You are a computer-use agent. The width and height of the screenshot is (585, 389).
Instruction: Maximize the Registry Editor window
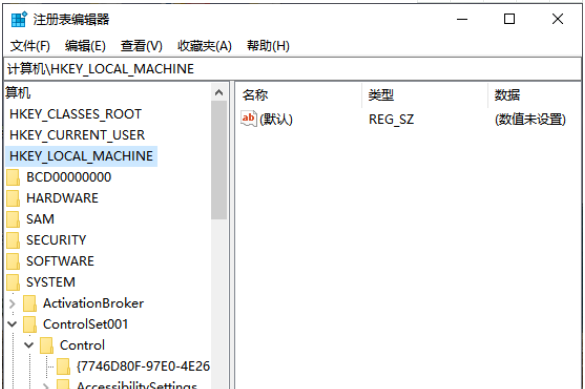click(x=509, y=19)
